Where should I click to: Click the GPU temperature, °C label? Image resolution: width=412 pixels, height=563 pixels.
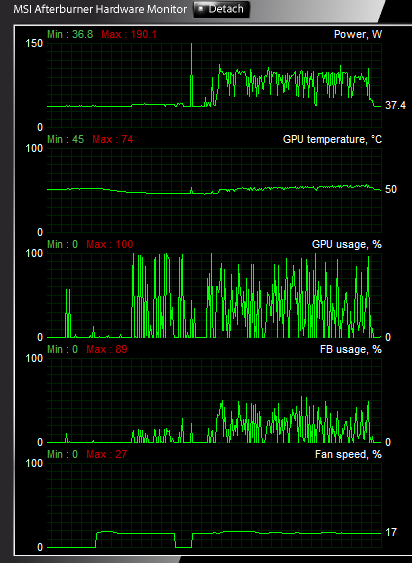click(x=332, y=139)
